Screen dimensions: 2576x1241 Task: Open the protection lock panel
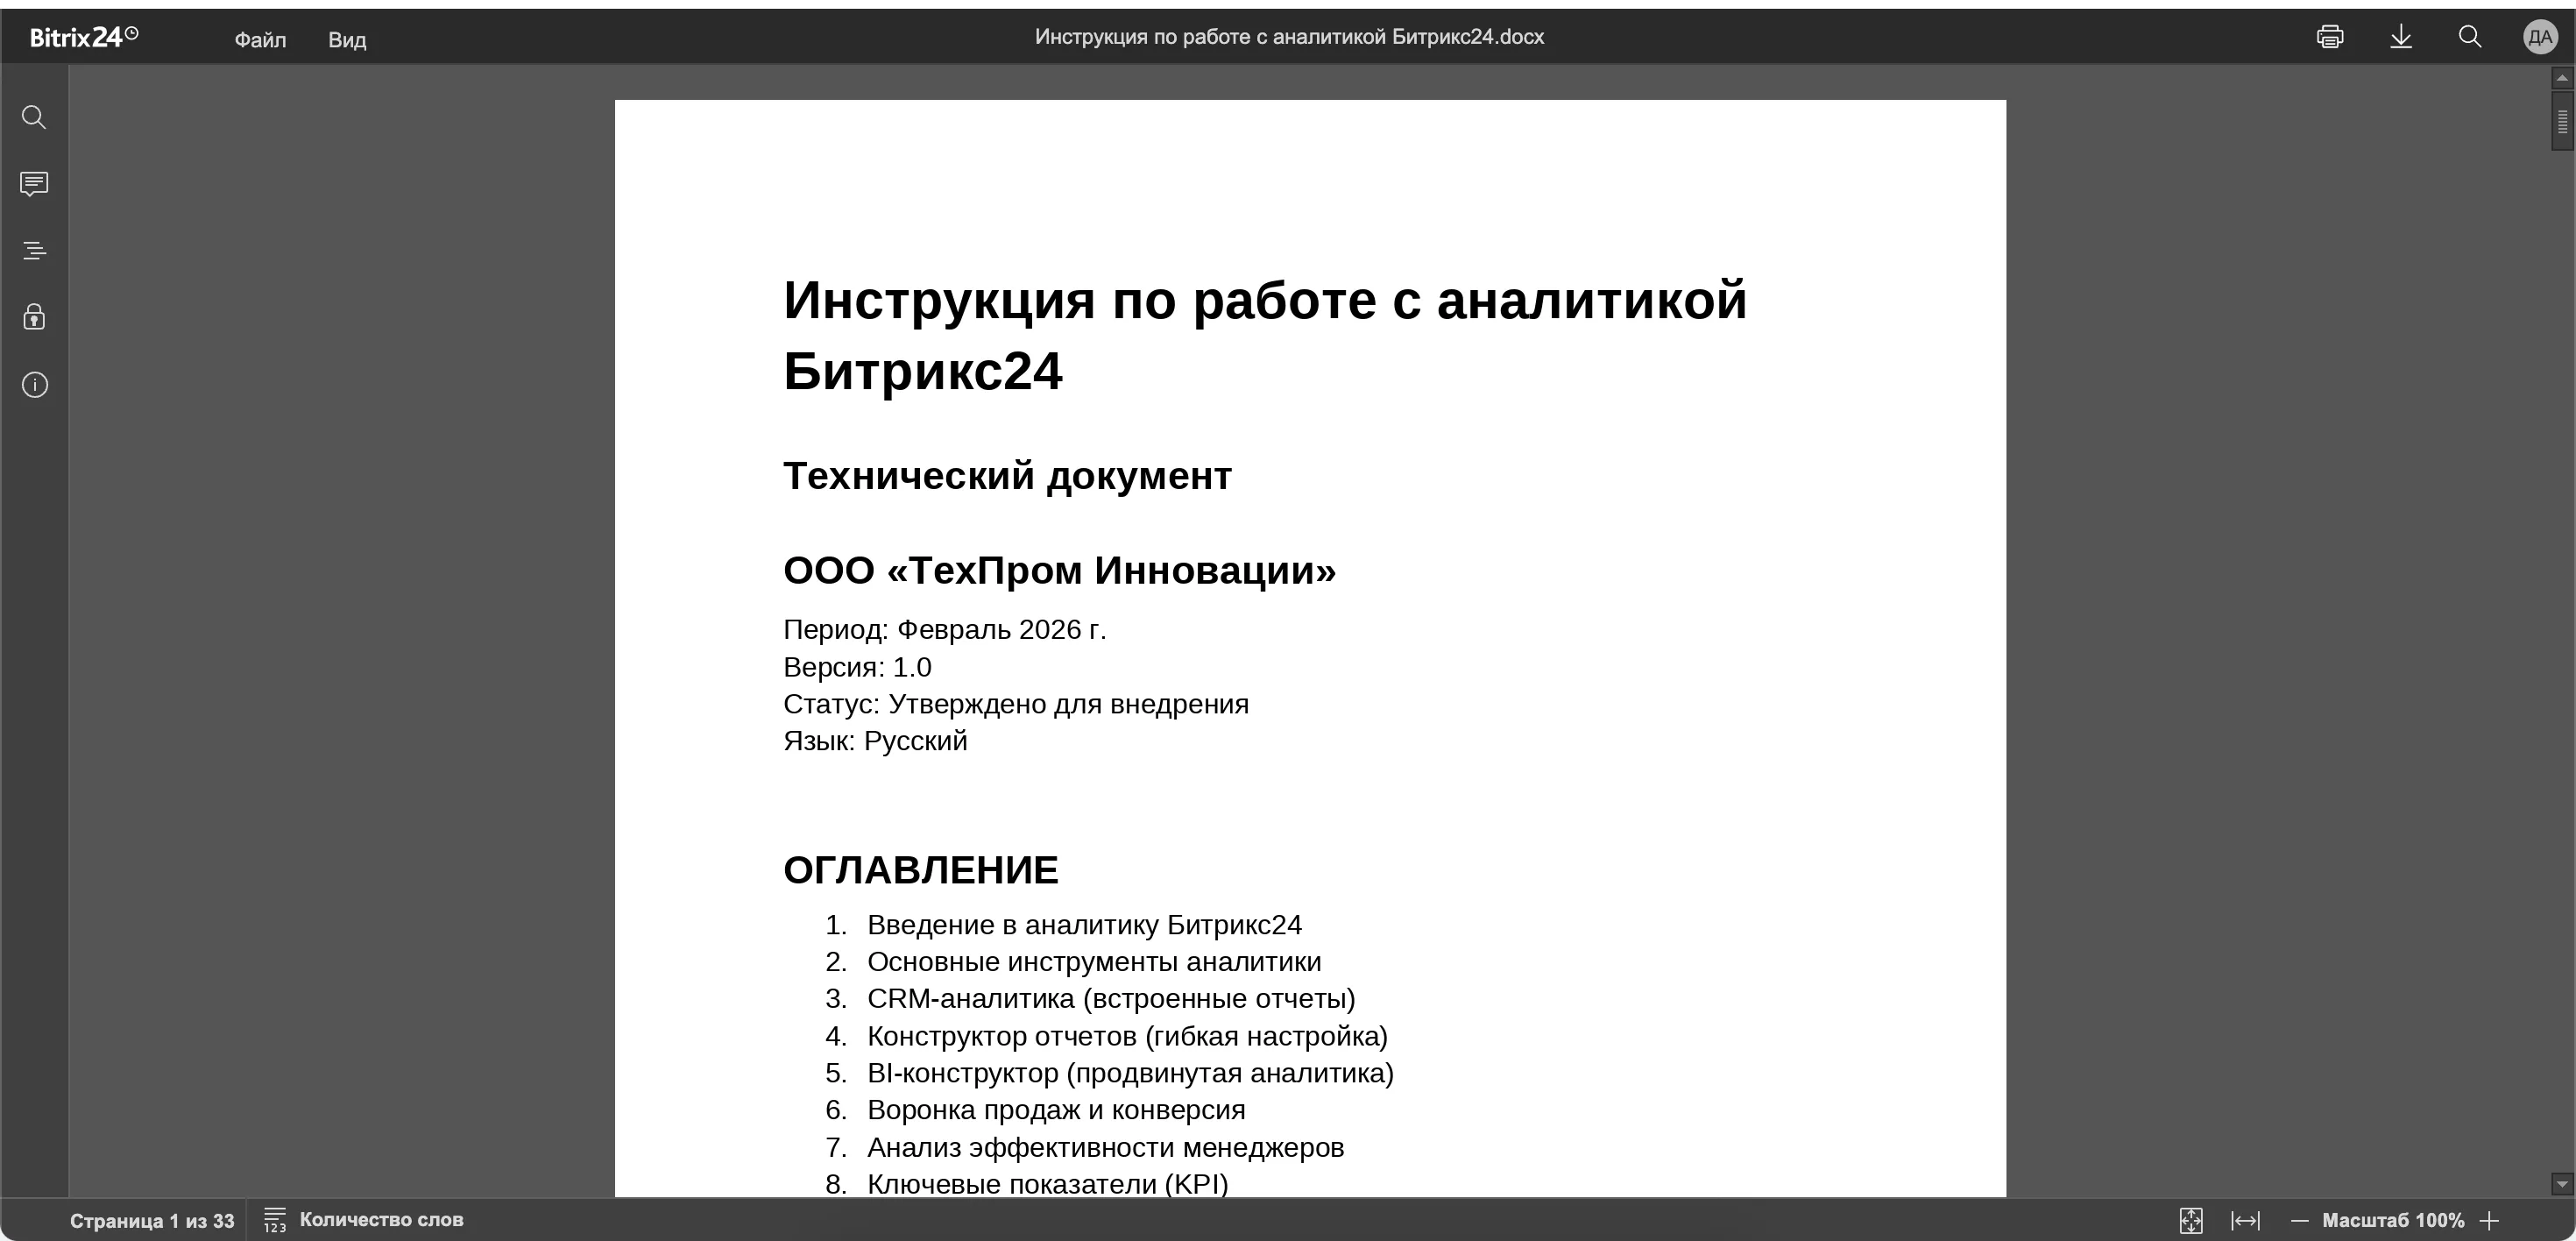click(x=34, y=317)
